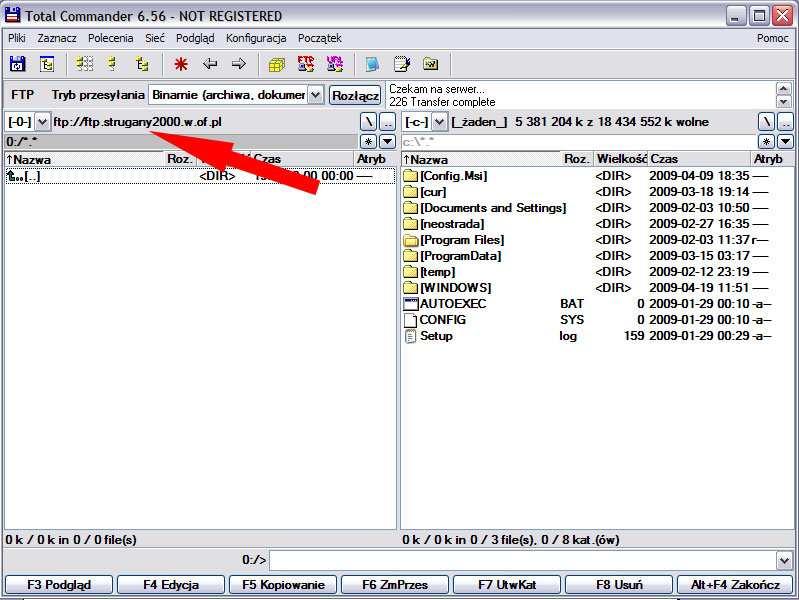Switch to brief file list view icon
Screen dimensions: 799x600
84,64
